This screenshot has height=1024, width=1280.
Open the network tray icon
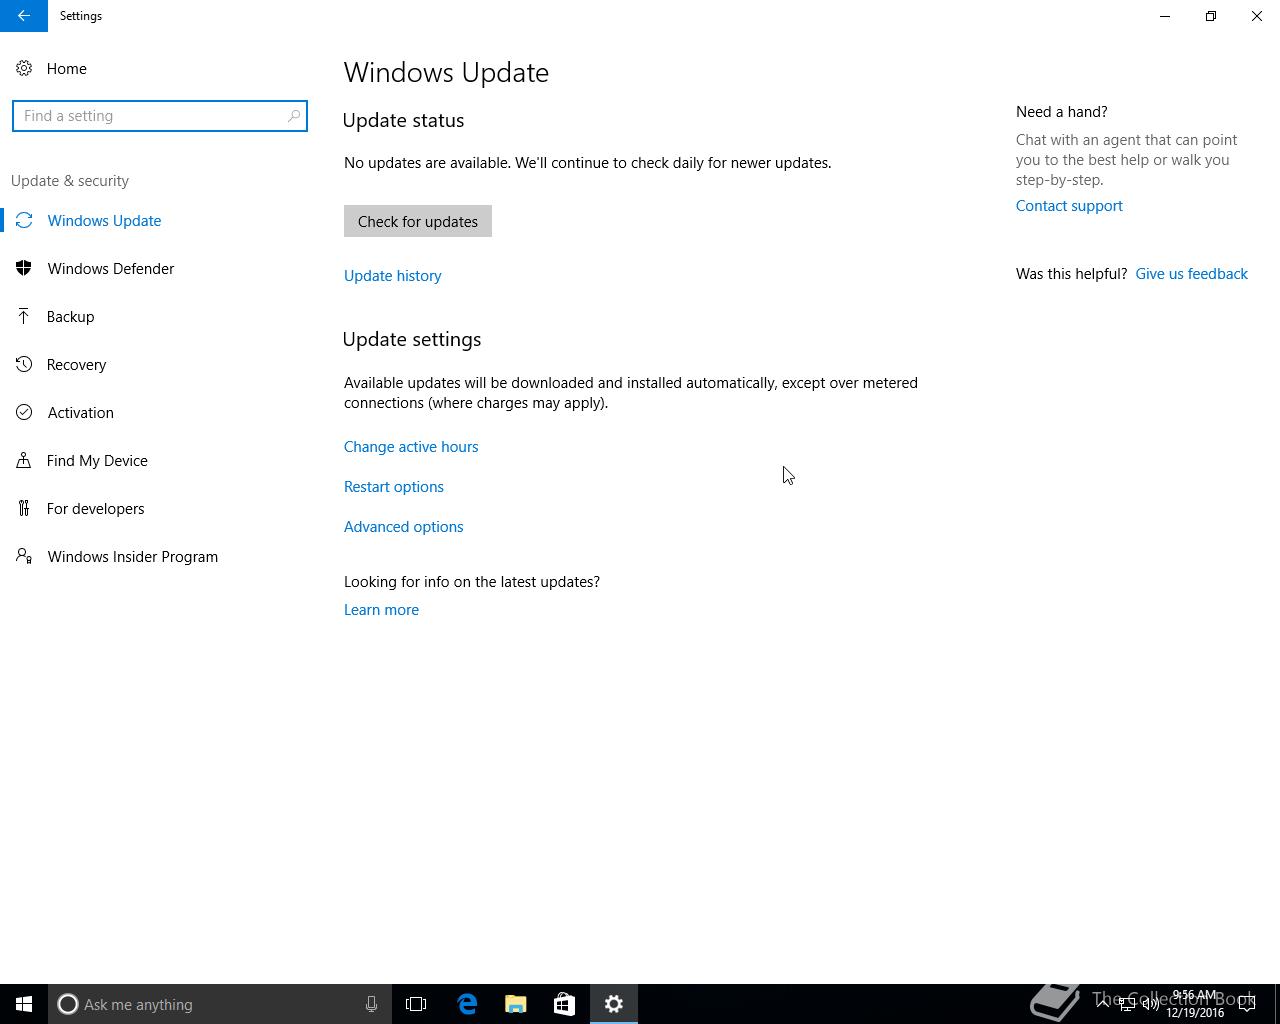(1127, 1004)
